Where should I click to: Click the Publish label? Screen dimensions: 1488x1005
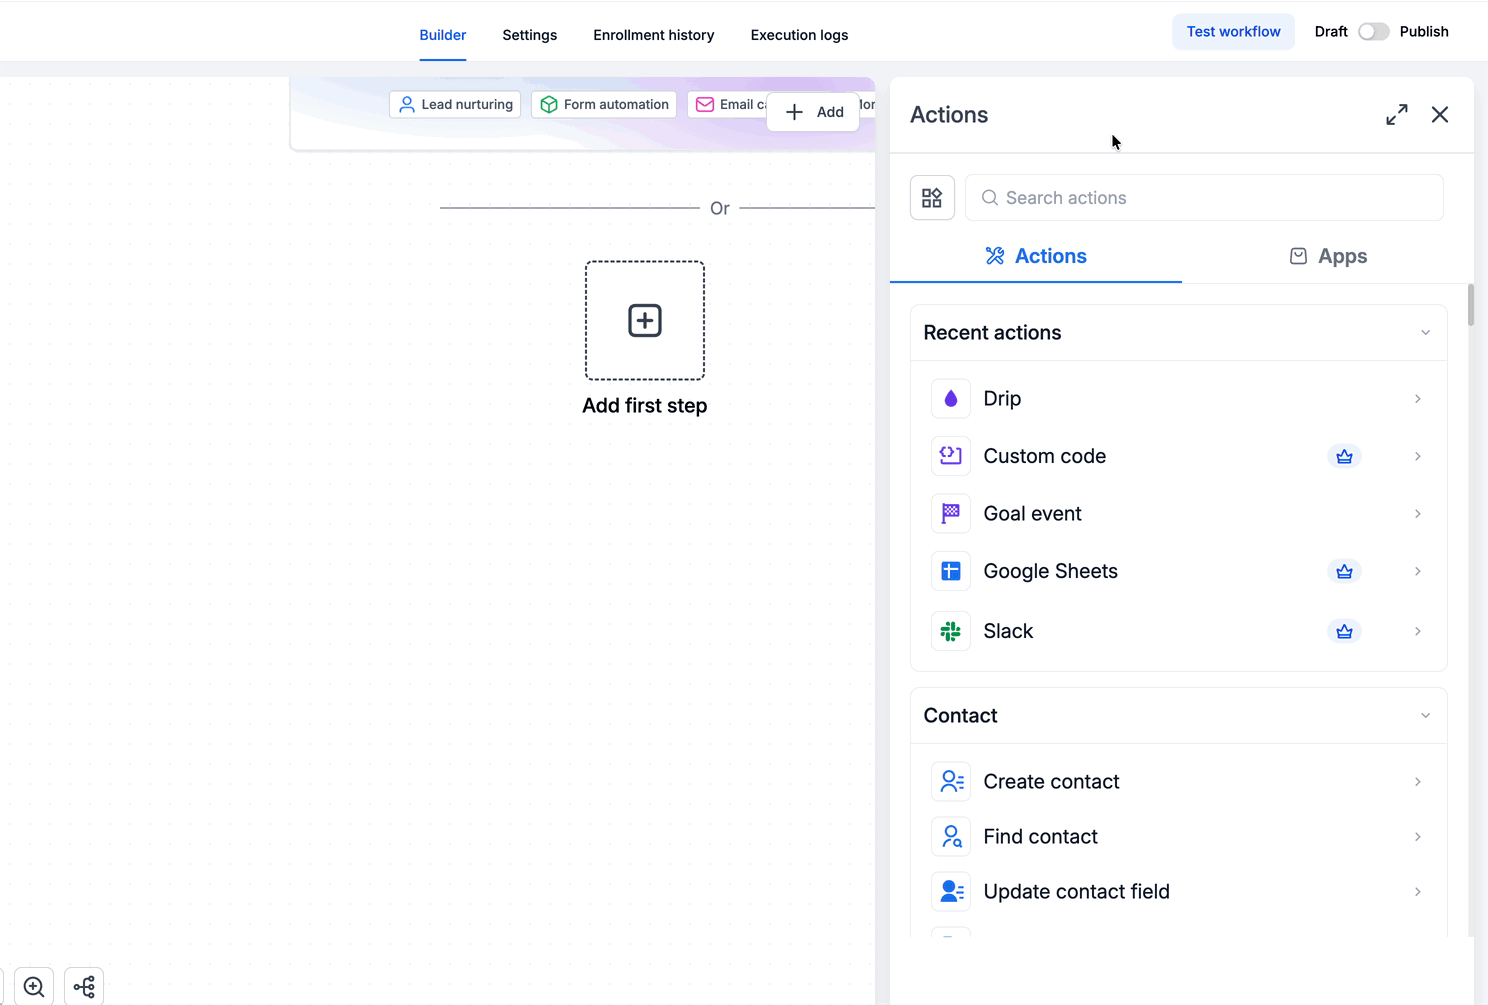point(1424,32)
